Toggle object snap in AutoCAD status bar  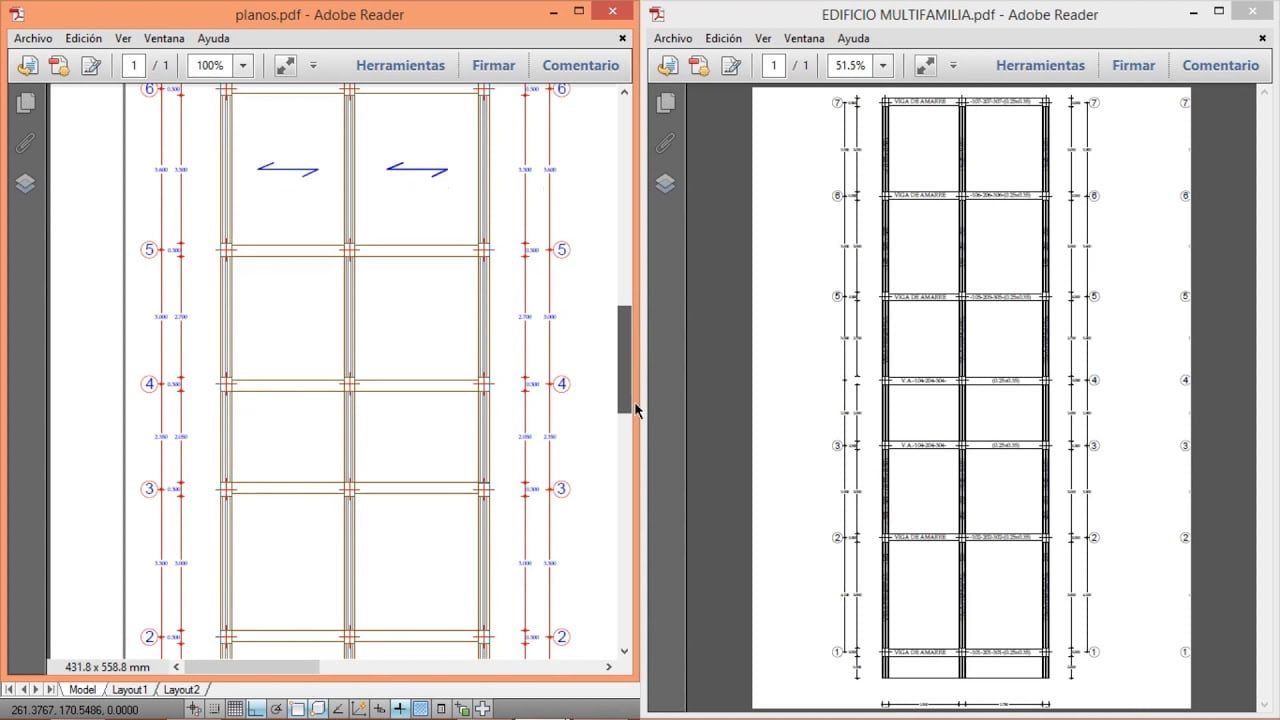(x=296, y=708)
